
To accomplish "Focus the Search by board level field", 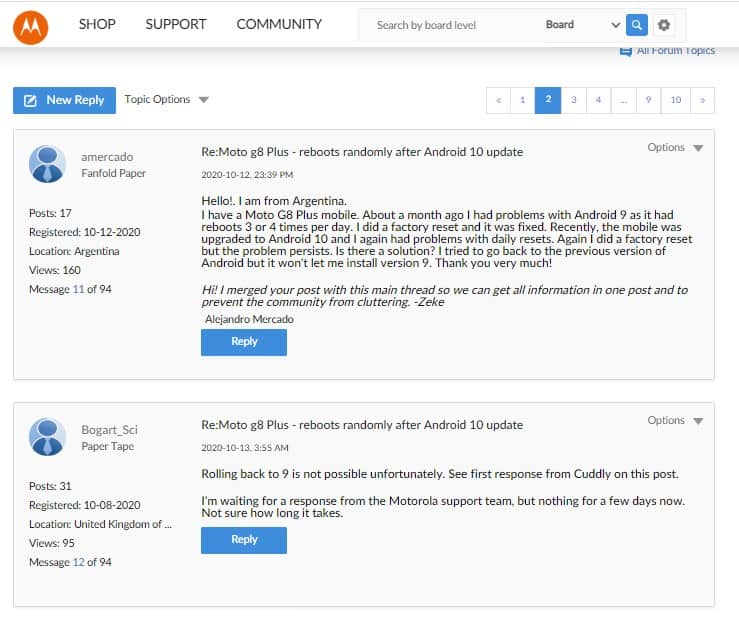I will coord(450,25).
